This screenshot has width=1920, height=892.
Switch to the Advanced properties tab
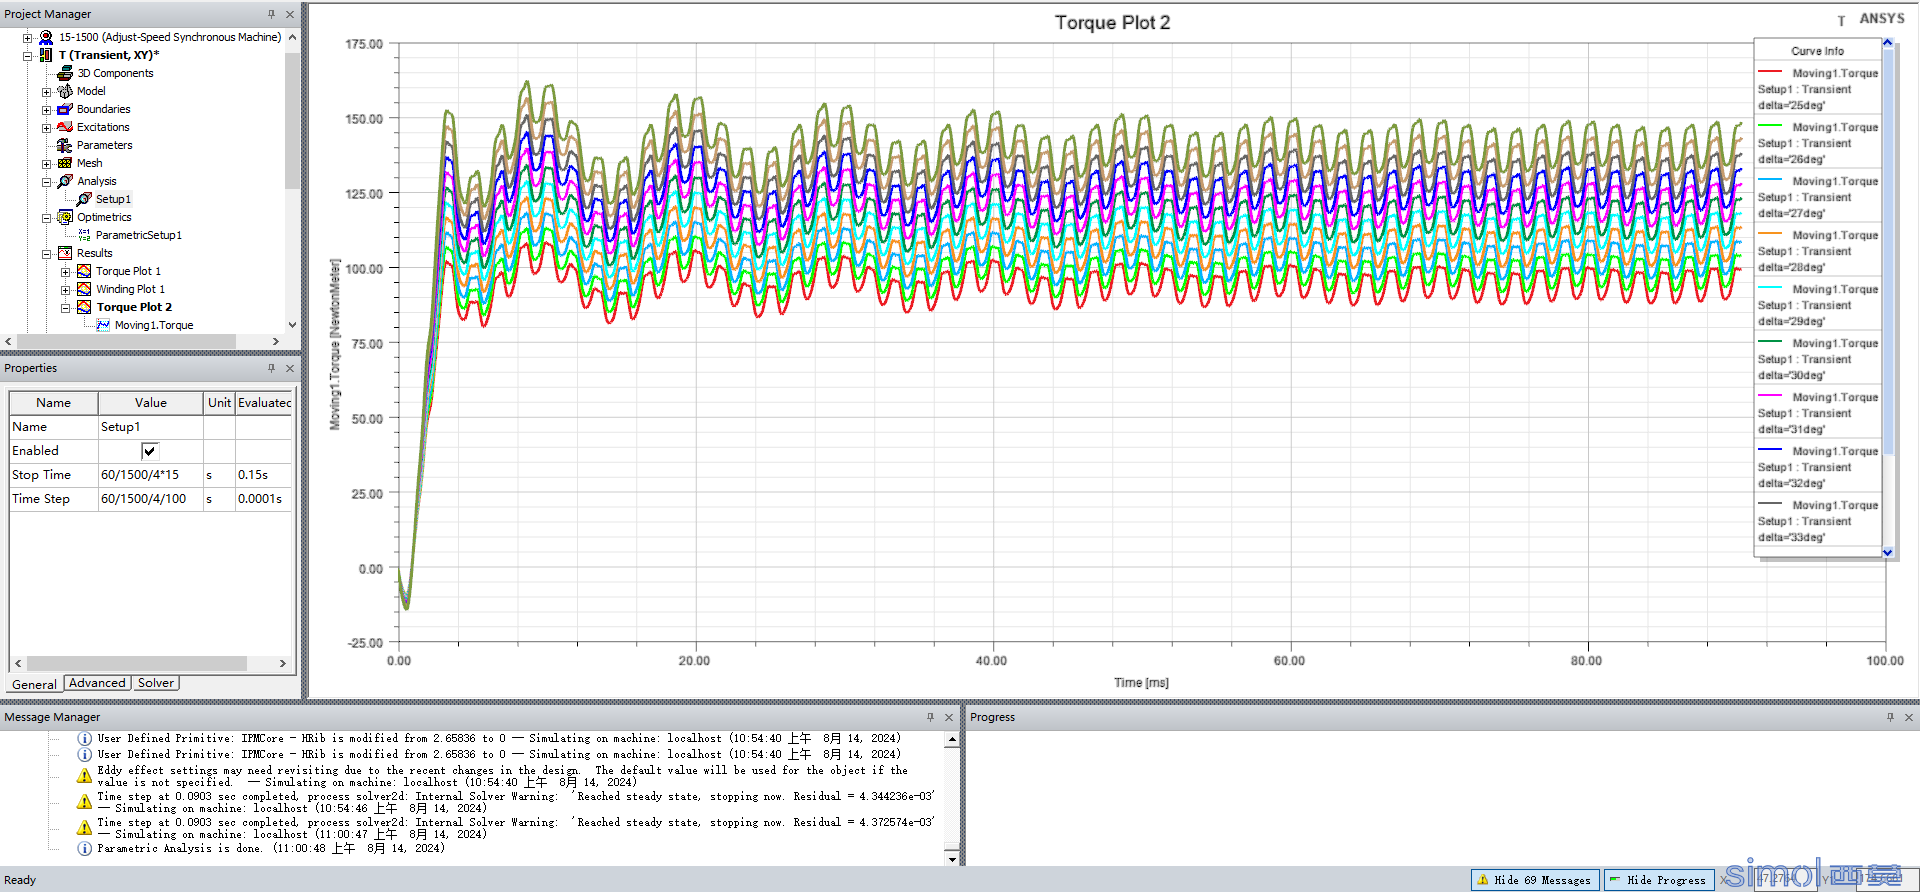click(97, 683)
